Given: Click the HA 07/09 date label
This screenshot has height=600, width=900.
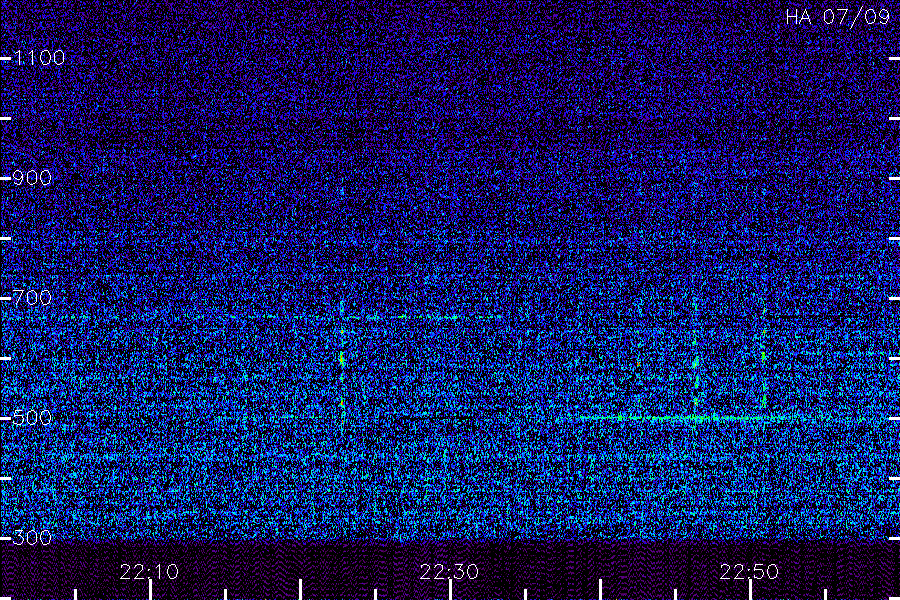Looking at the screenshot, I should tap(837, 17).
